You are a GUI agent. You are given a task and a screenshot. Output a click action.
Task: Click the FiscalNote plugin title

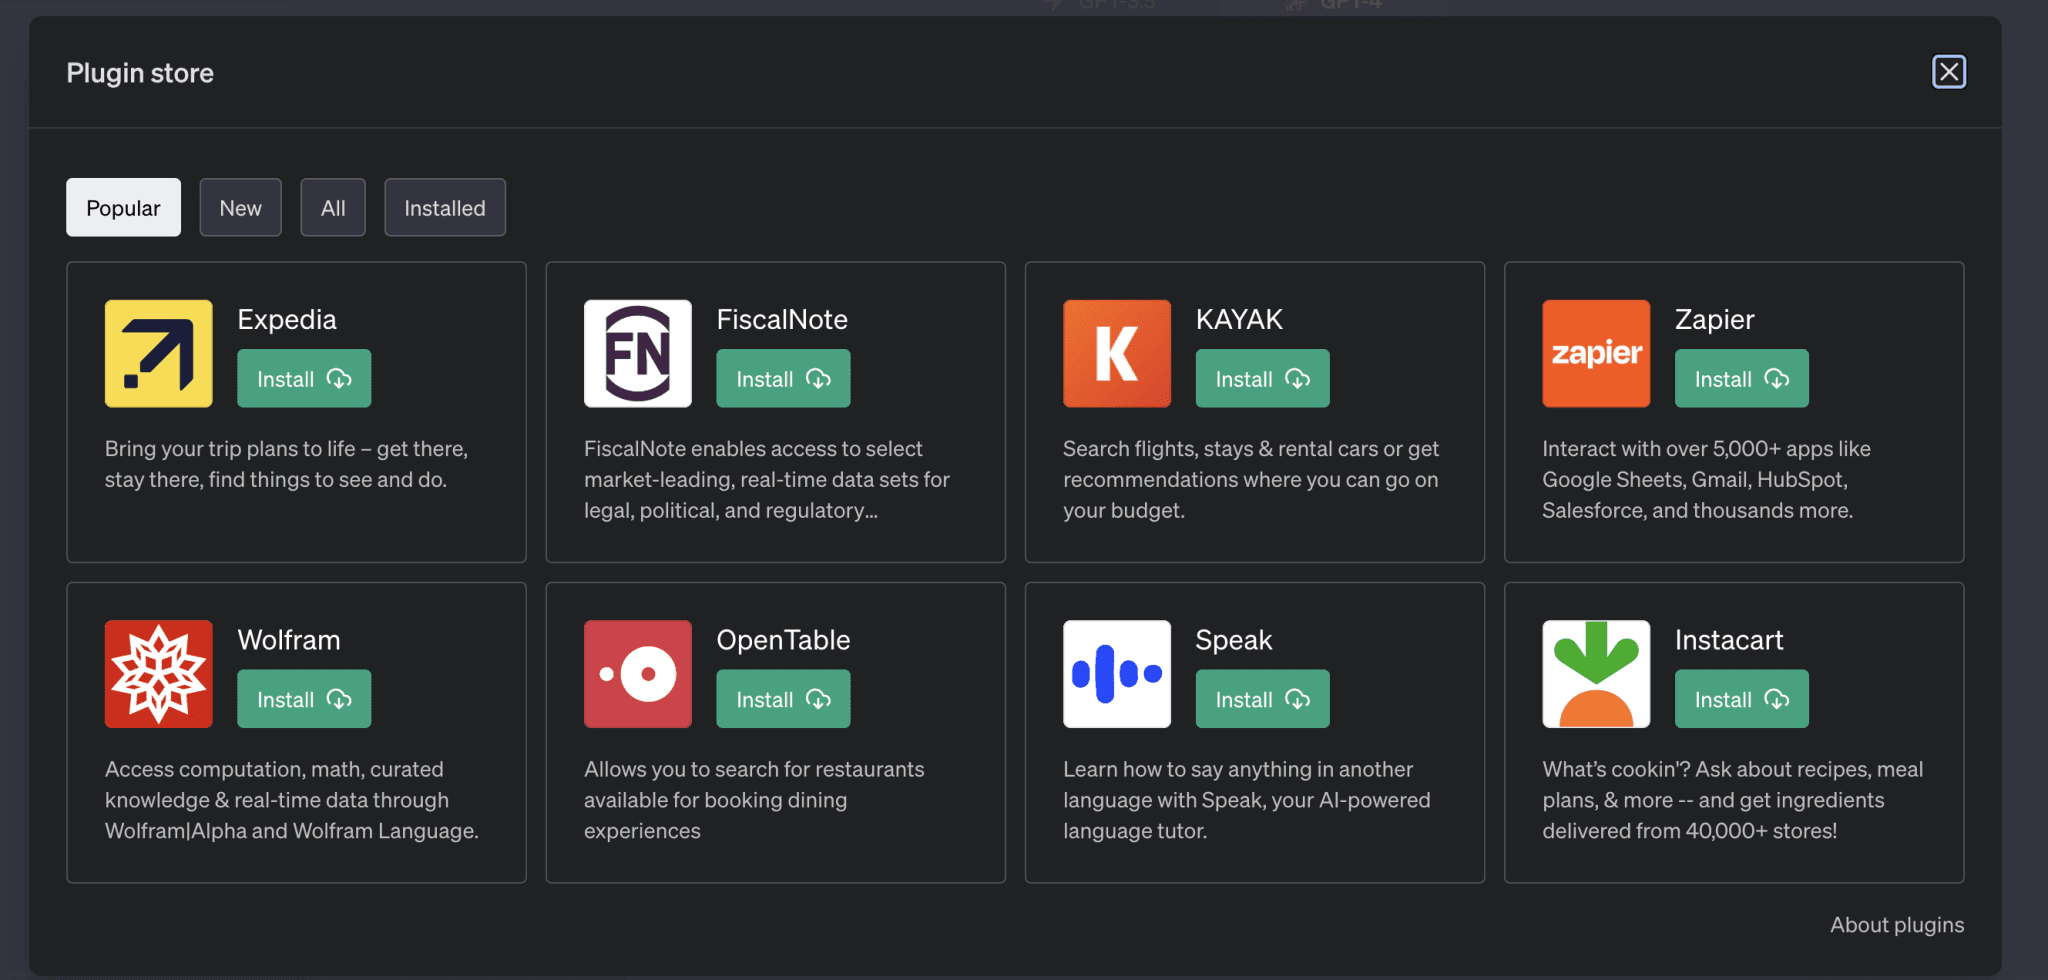tap(782, 319)
